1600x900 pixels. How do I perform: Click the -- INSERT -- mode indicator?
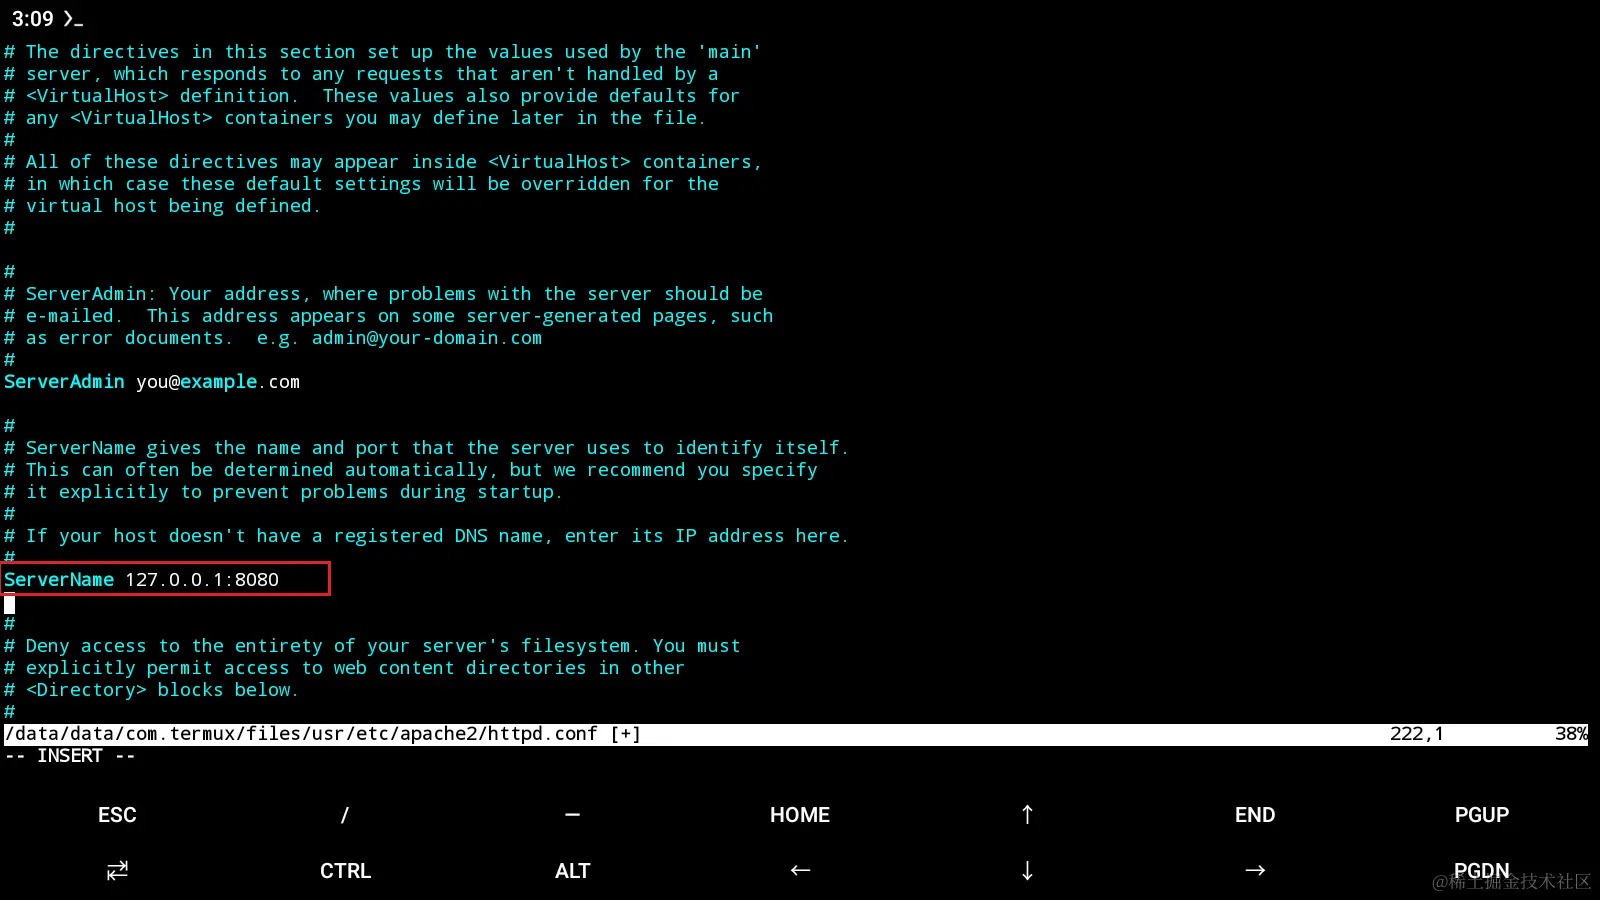[x=70, y=756]
